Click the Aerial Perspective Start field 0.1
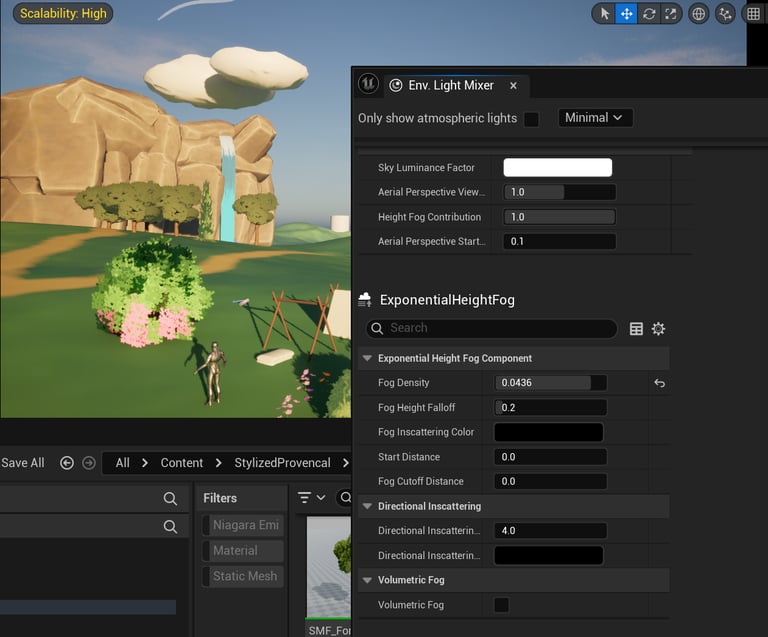 tap(559, 241)
